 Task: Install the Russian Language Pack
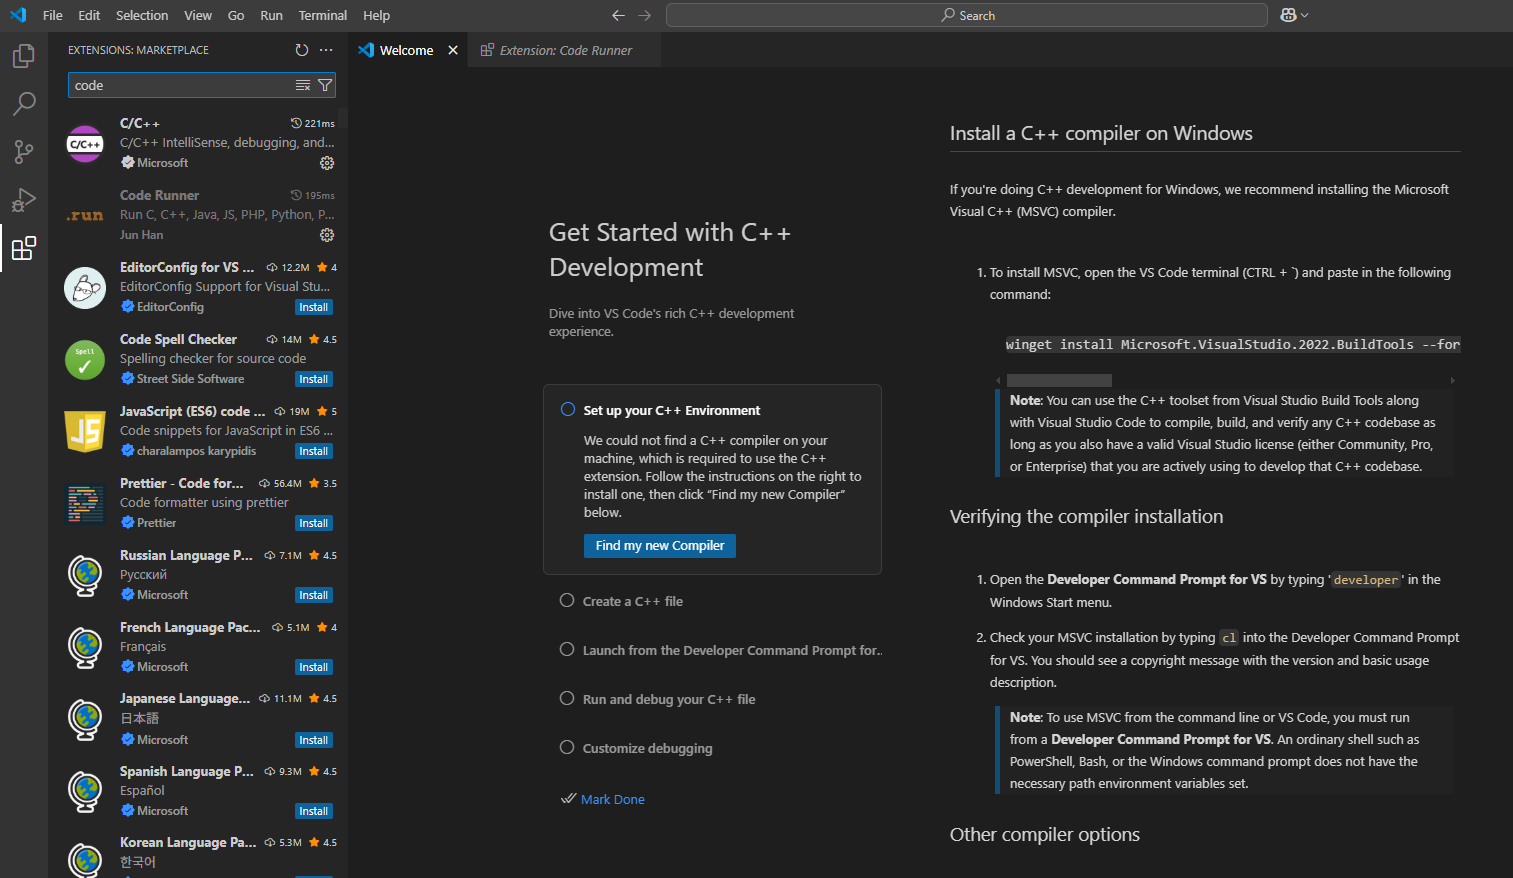click(314, 595)
